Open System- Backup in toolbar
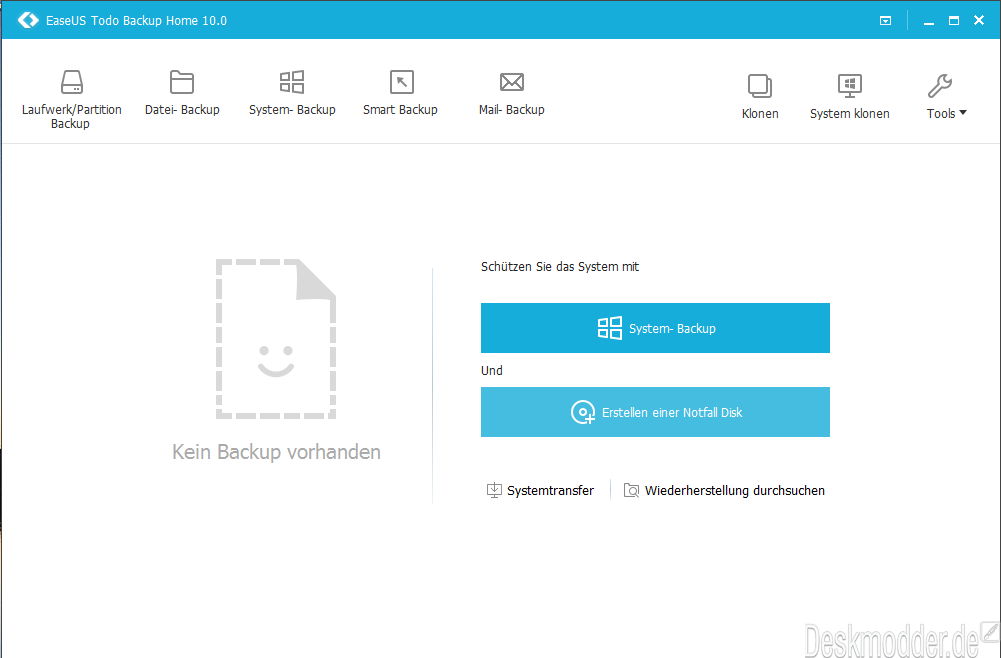The height and width of the screenshot is (658, 1001). (292, 93)
